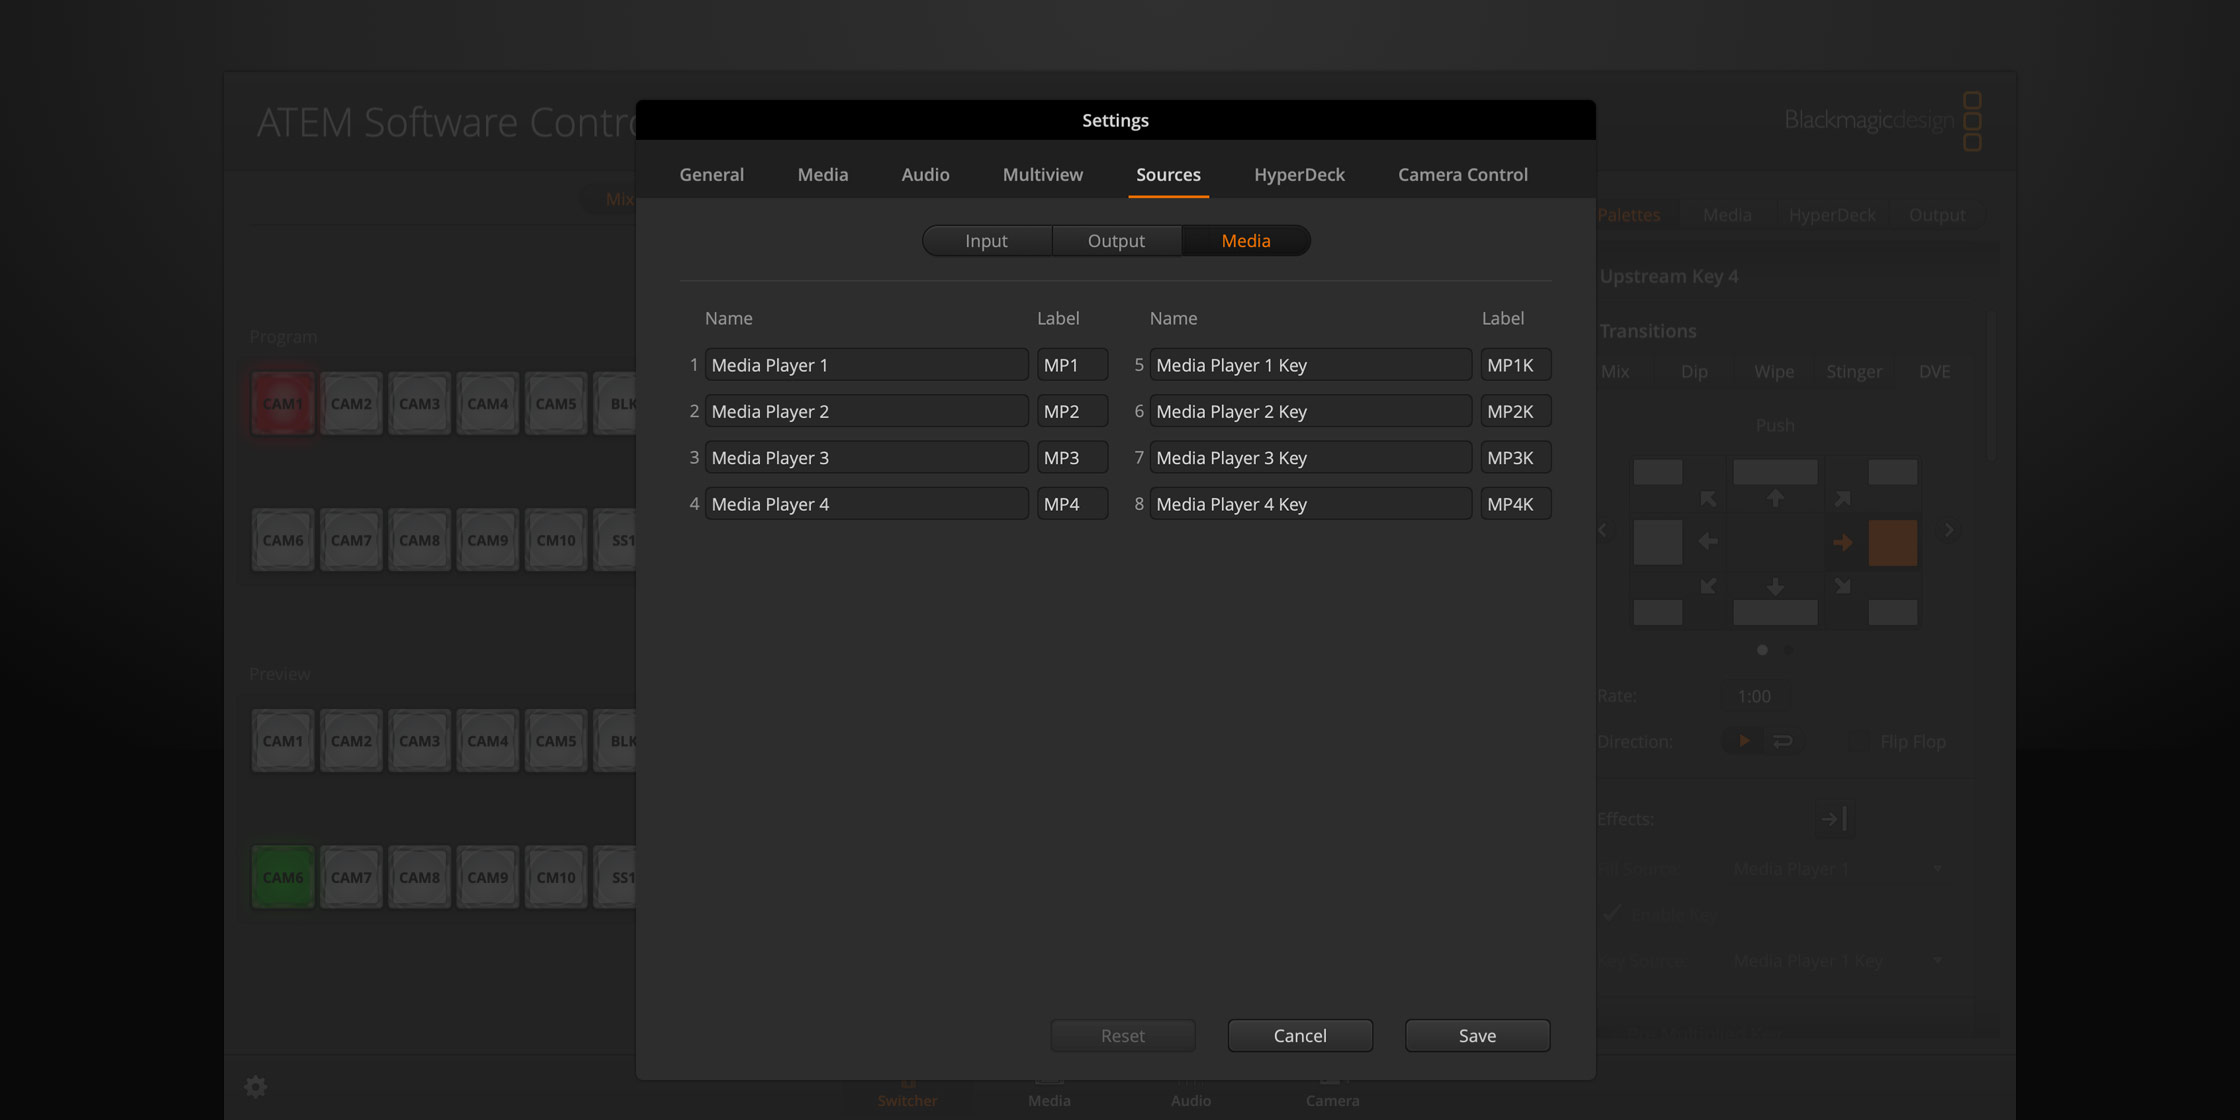
Task: Click the Save button
Action: (x=1477, y=1035)
